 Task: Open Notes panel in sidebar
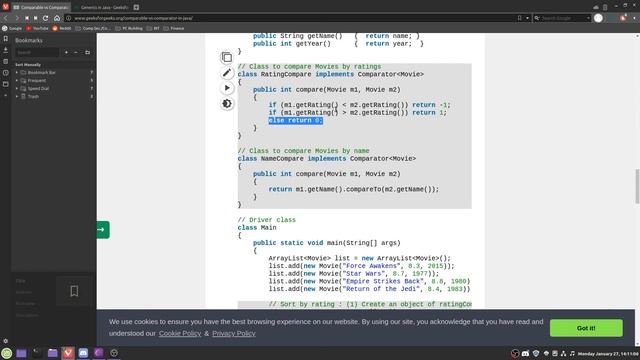pyautogui.click(x=5, y=62)
